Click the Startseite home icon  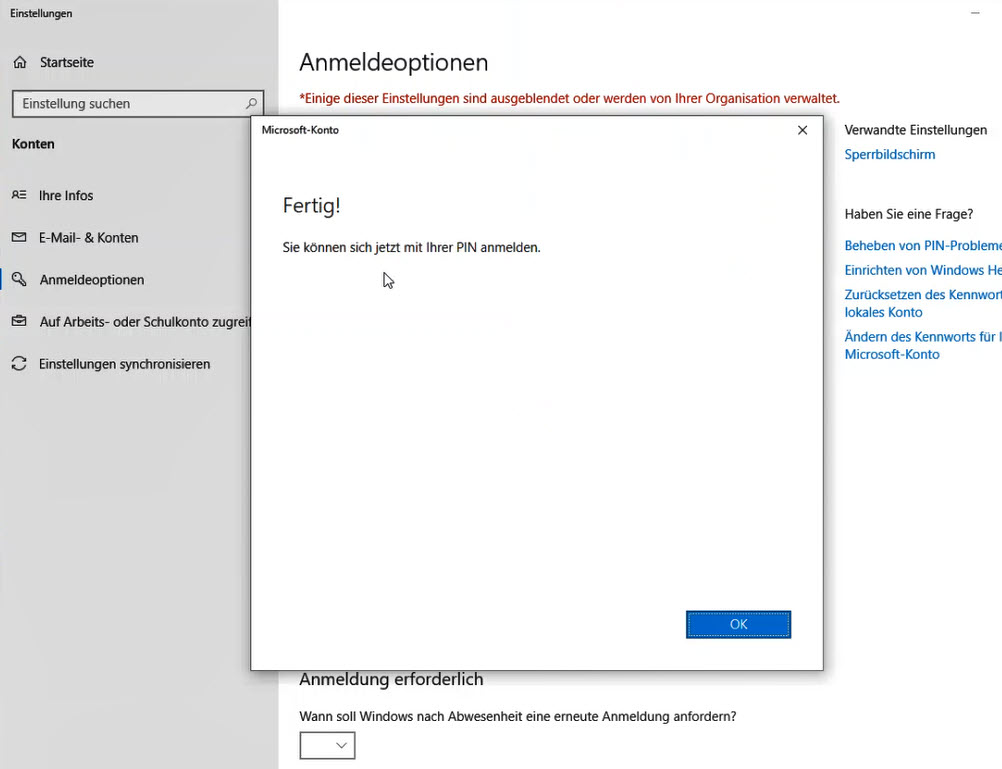(x=20, y=62)
